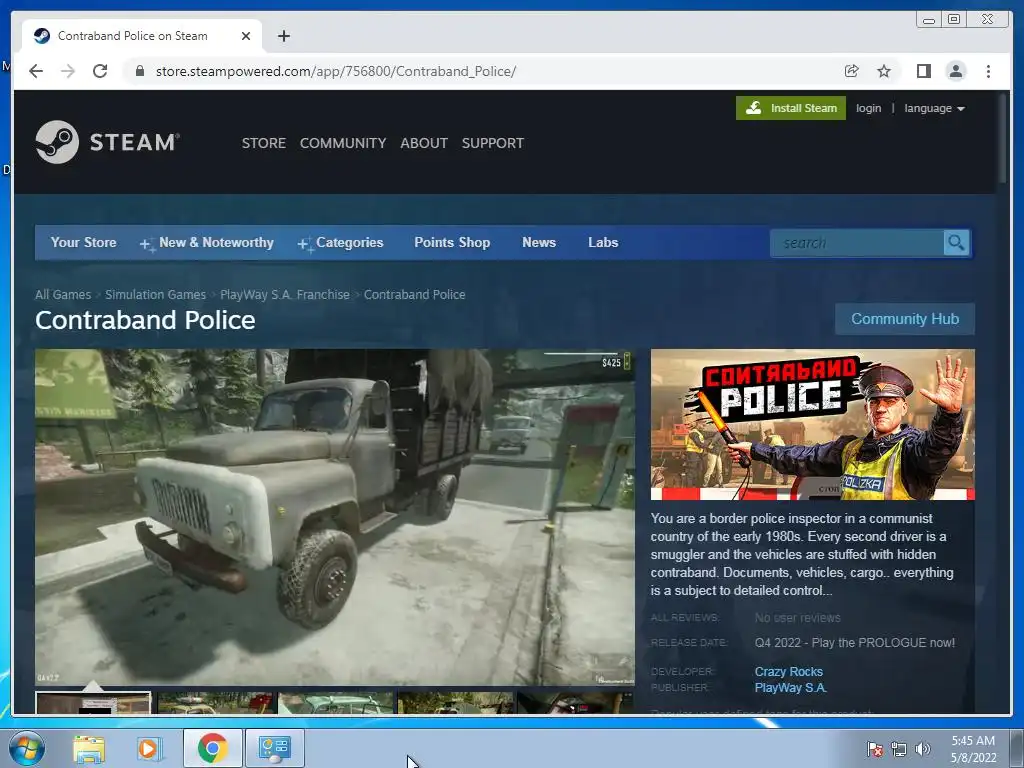The width and height of the screenshot is (1024, 768).
Task: Bookmark page with star icon
Action: pos(884,71)
